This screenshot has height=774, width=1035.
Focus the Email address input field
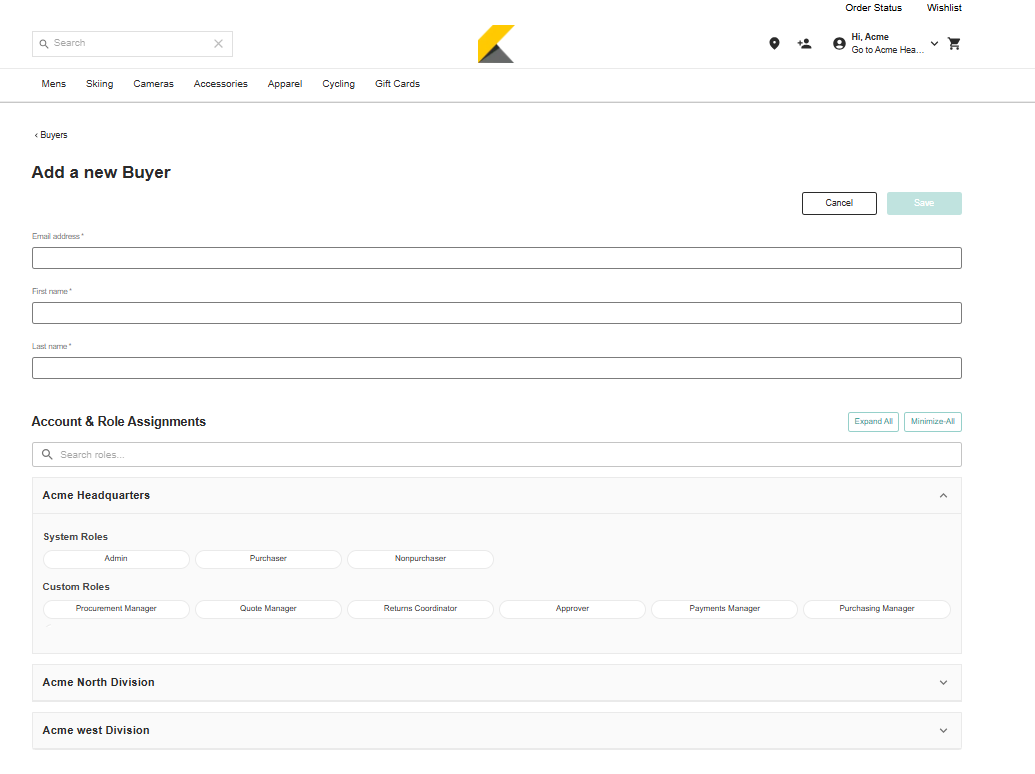point(496,258)
